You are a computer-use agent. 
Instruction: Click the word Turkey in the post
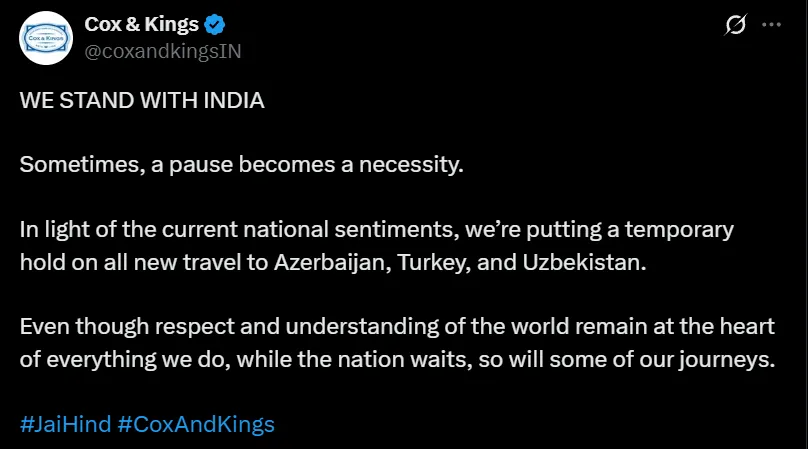tap(433, 262)
